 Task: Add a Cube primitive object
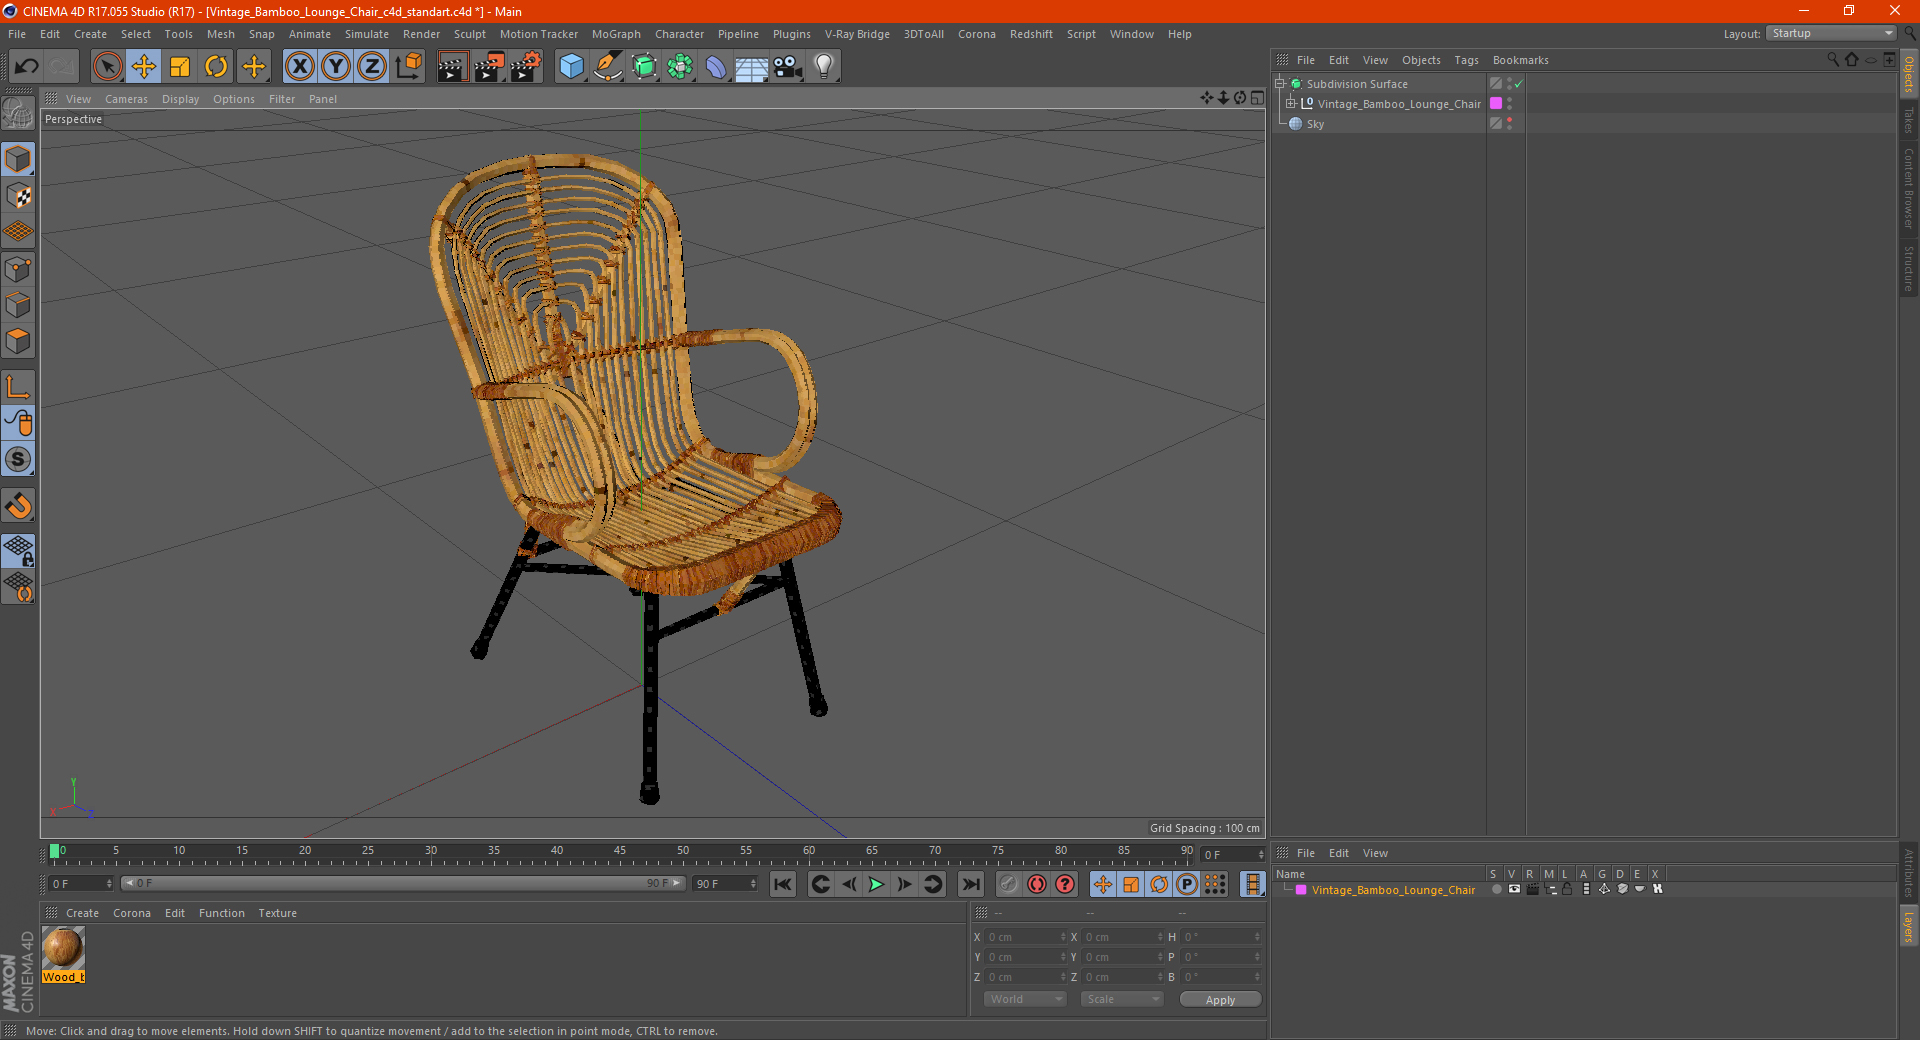tap(571, 67)
